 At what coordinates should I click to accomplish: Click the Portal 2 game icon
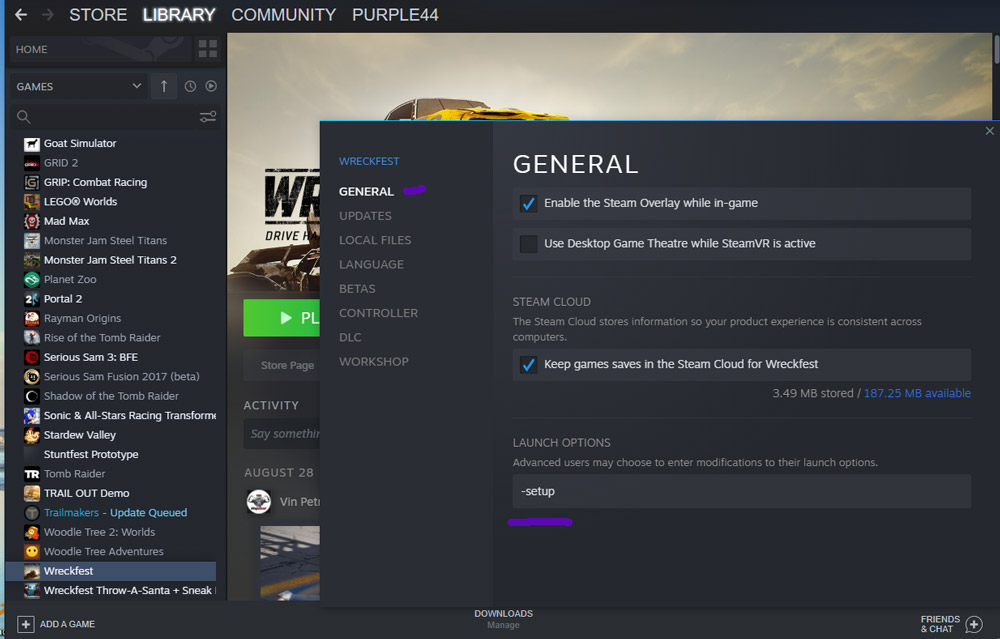[x=32, y=299]
